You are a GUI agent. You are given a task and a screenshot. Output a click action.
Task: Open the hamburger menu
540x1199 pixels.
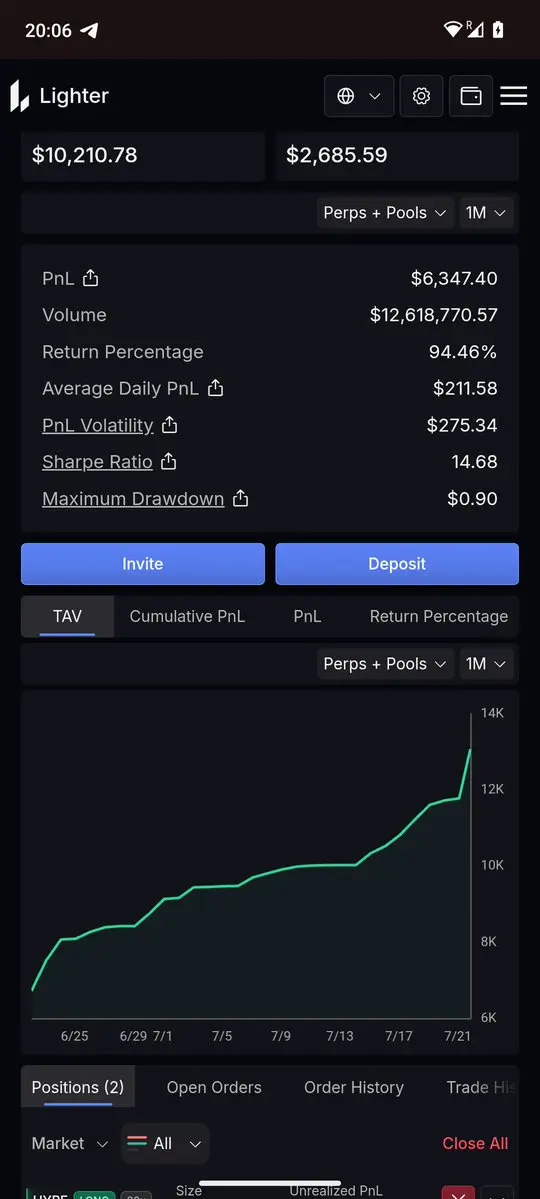514,96
